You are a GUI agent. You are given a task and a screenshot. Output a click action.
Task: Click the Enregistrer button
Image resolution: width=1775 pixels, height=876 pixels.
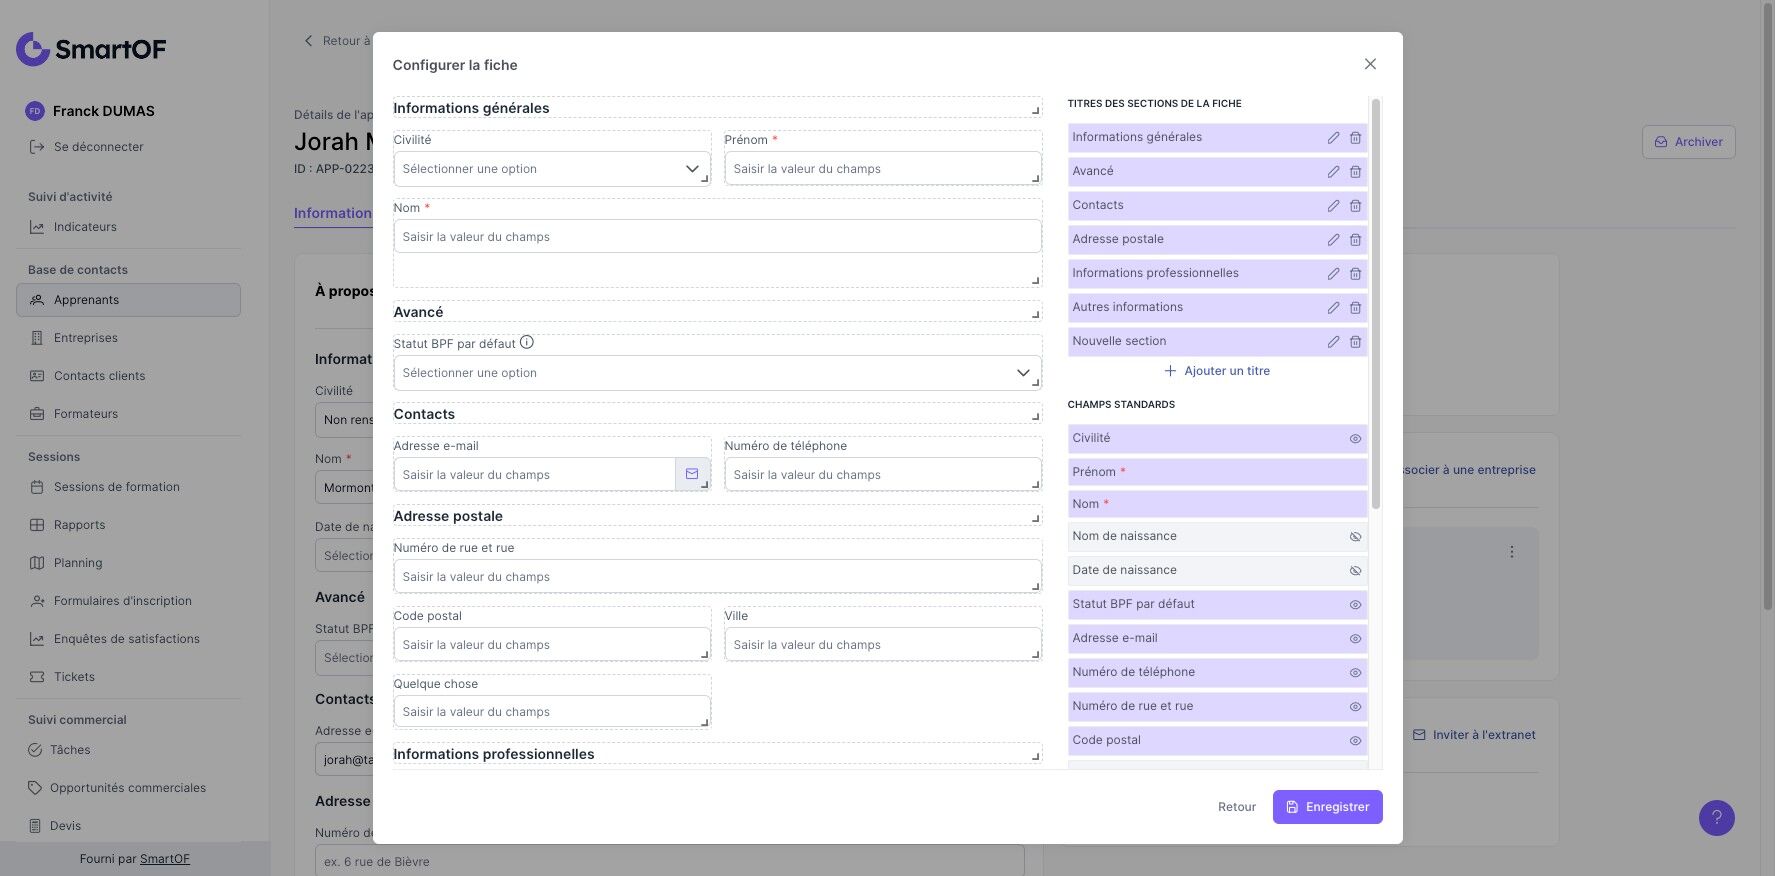(x=1327, y=807)
